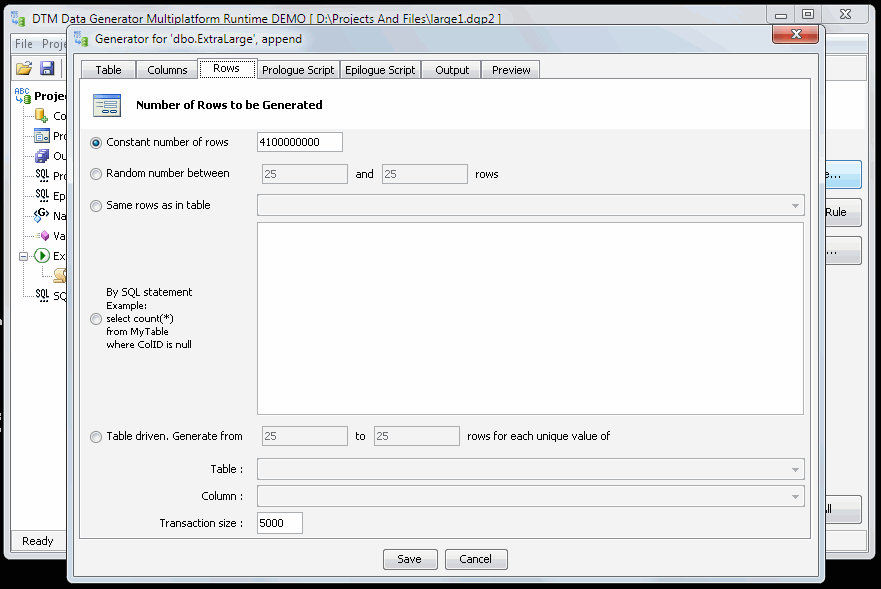This screenshot has width=881, height=589.
Task: Save the generator settings
Action: coord(410,559)
